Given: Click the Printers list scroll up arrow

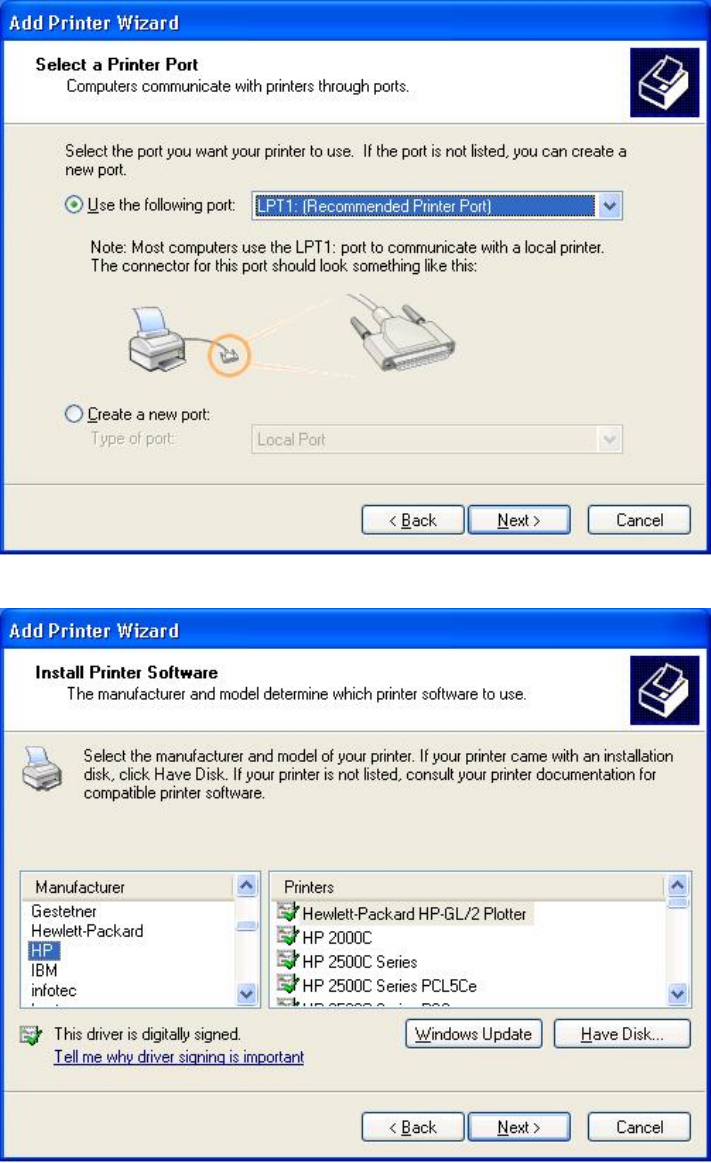Looking at the screenshot, I should [677, 885].
